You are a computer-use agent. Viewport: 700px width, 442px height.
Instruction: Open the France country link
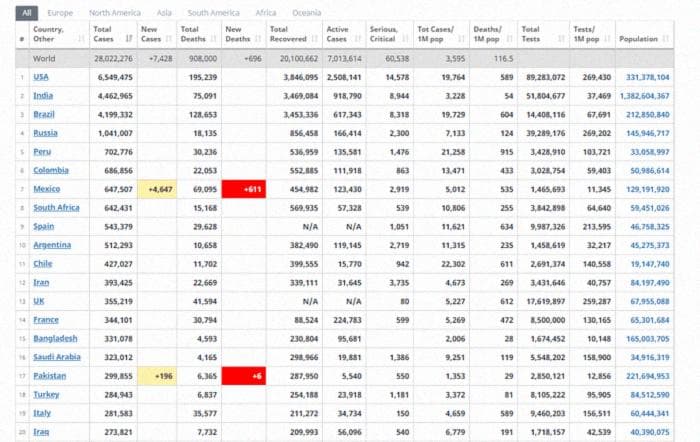pos(46,320)
